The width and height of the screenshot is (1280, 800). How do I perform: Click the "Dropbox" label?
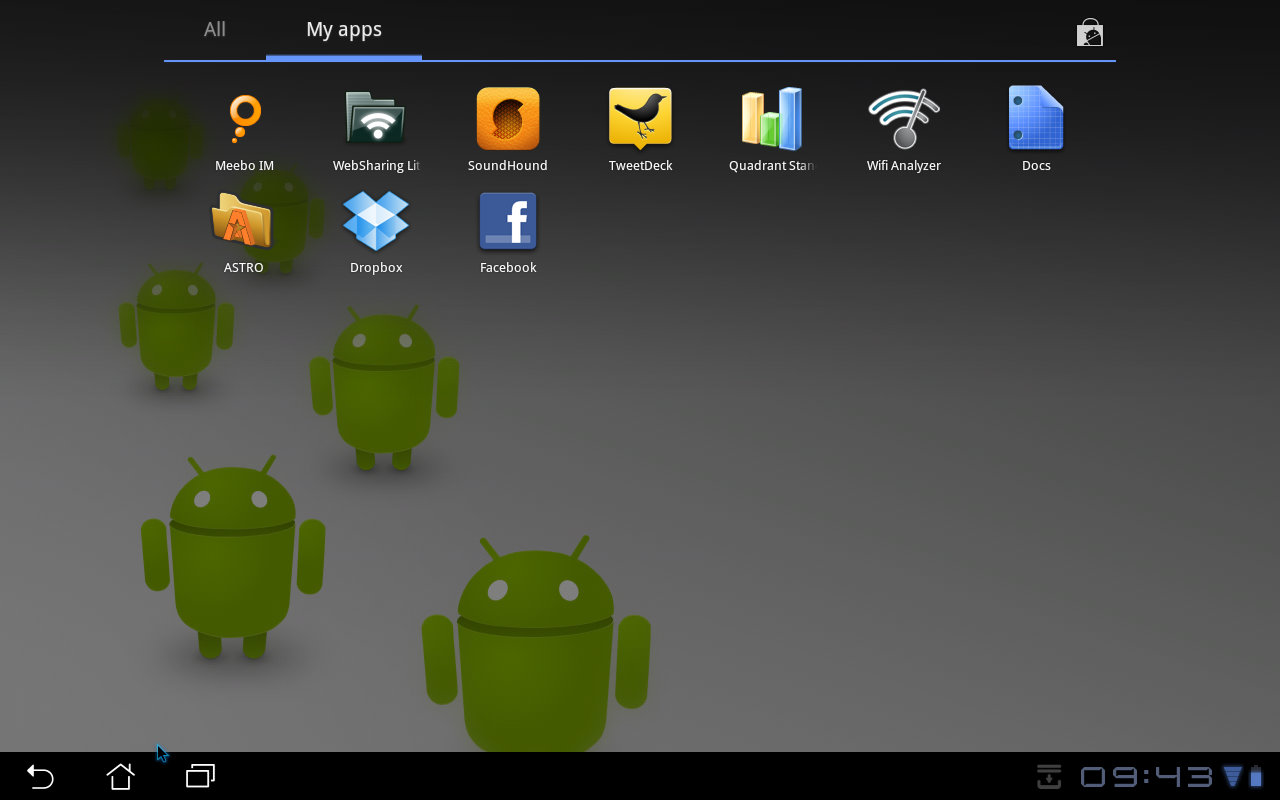click(376, 268)
